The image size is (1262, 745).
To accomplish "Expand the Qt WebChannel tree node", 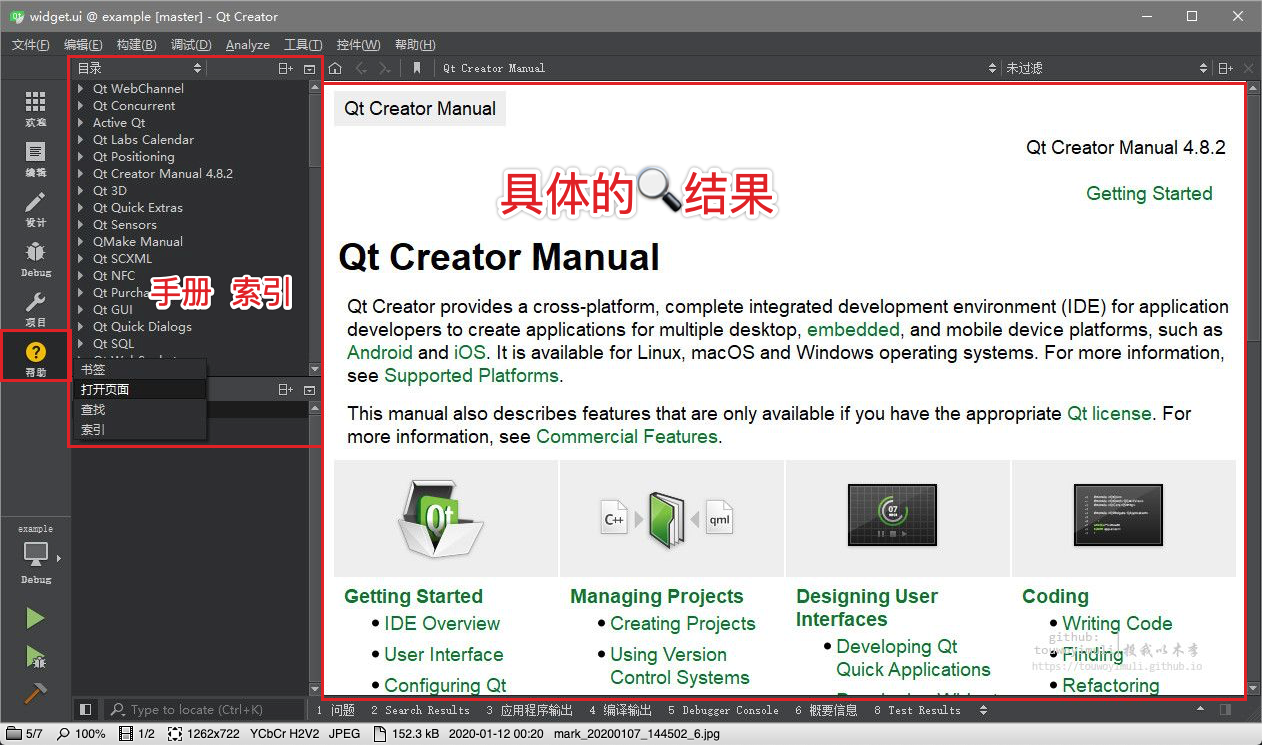I will coord(80,89).
